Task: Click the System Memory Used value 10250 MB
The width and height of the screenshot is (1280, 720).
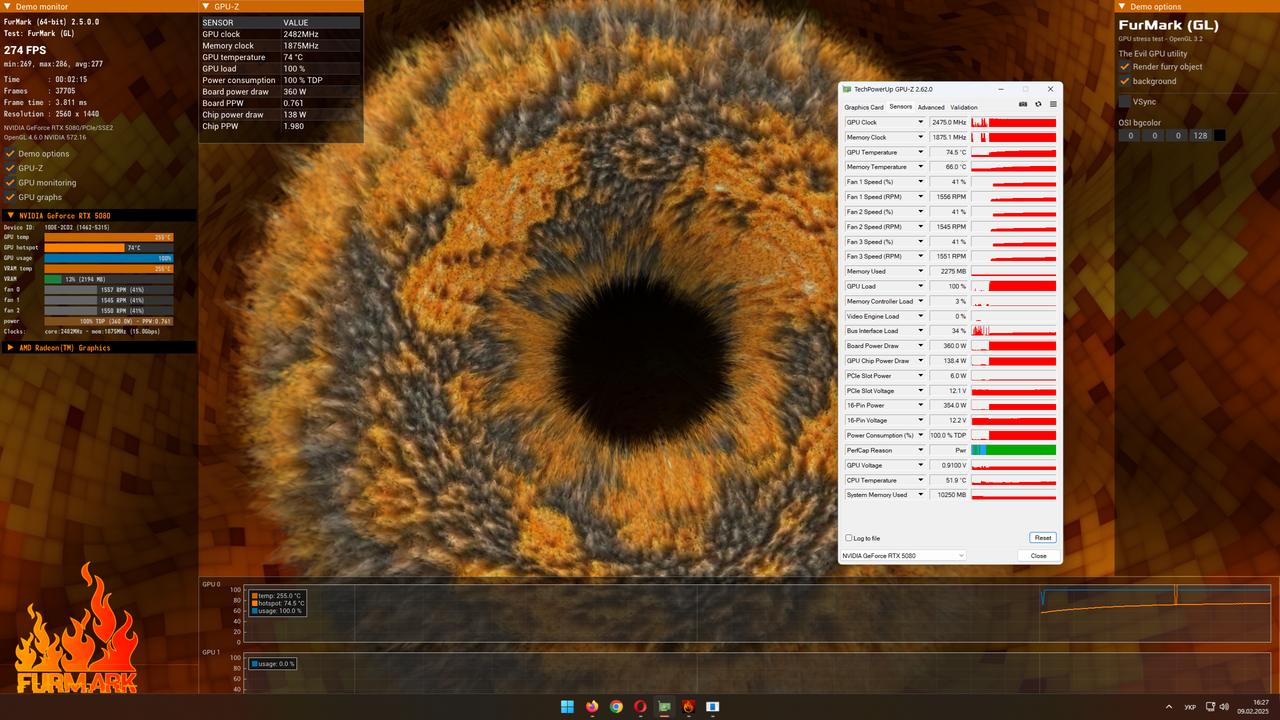Action: click(x=949, y=495)
